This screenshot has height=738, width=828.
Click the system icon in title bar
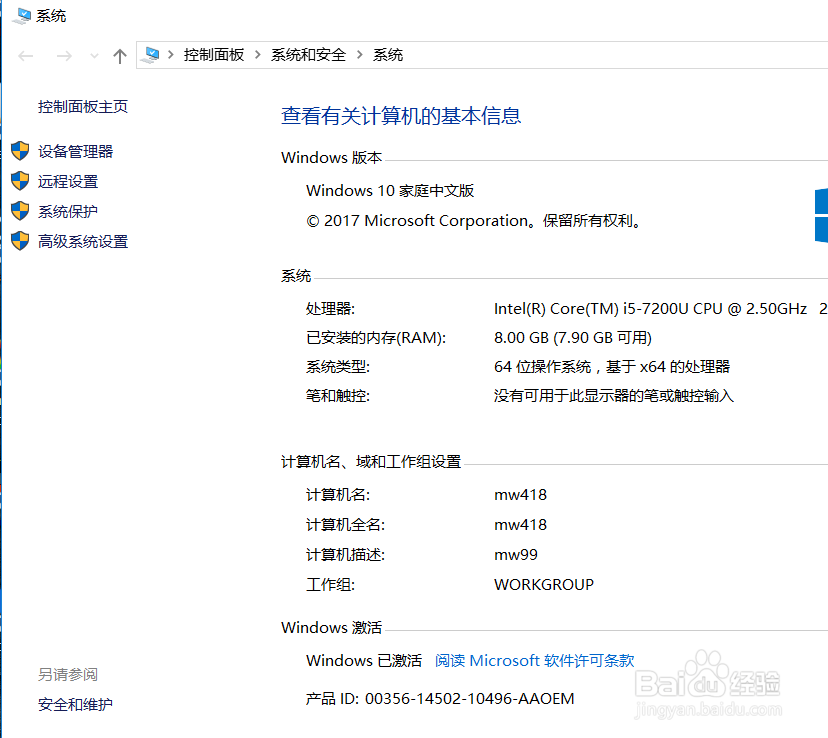click(22, 15)
